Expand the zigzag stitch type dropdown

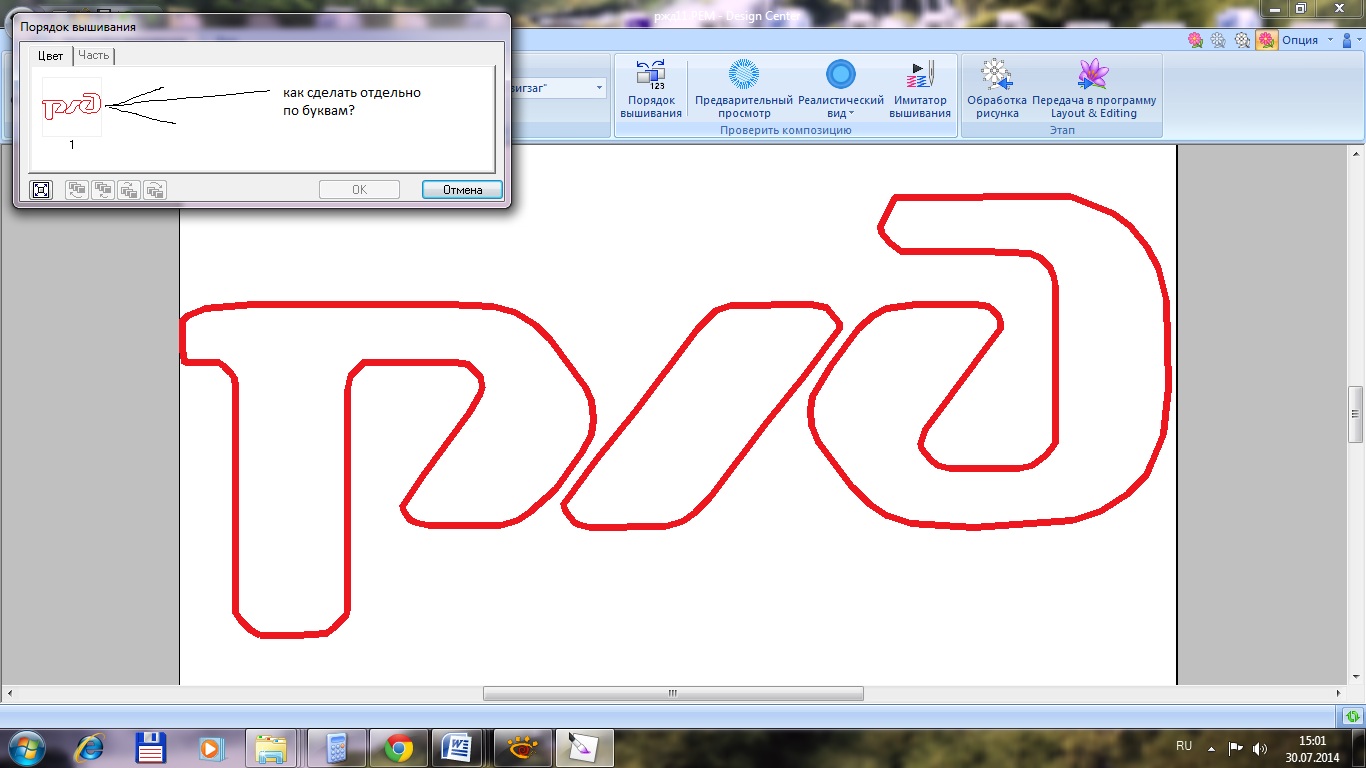click(x=599, y=88)
